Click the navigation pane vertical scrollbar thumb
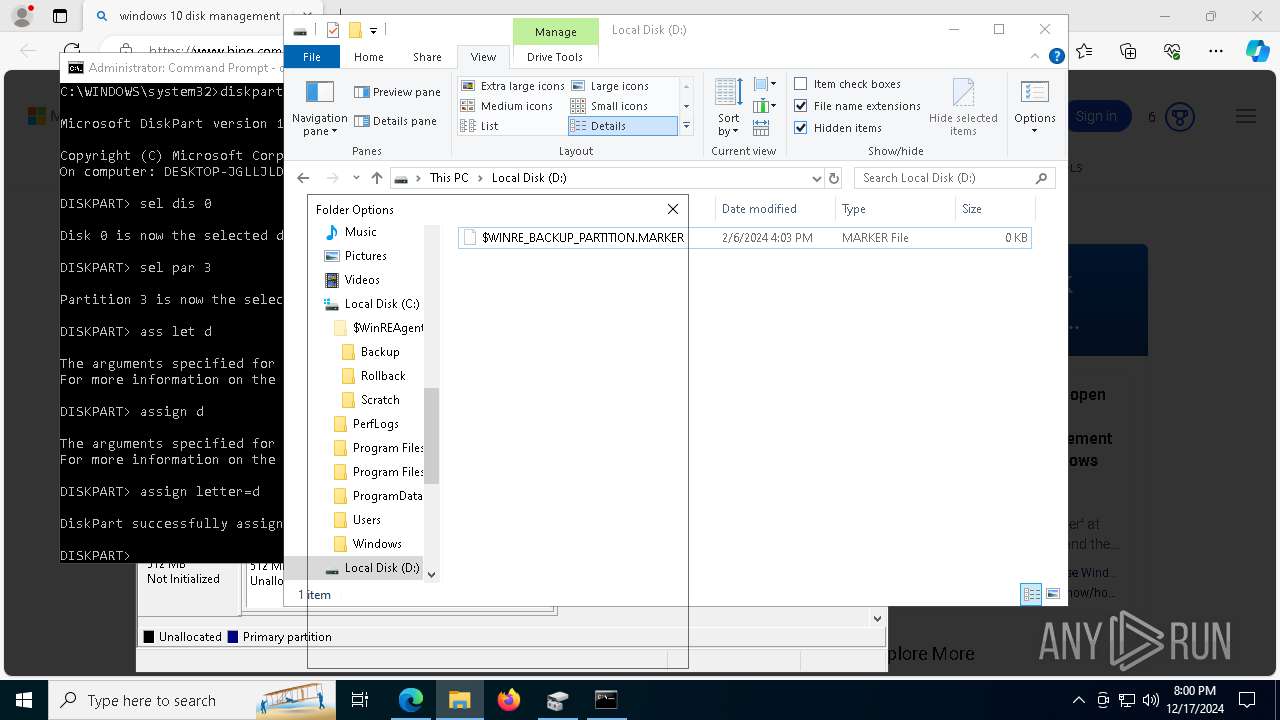Image resolution: width=1280 pixels, height=720 pixels. pyautogui.click(x=431, y=436)
